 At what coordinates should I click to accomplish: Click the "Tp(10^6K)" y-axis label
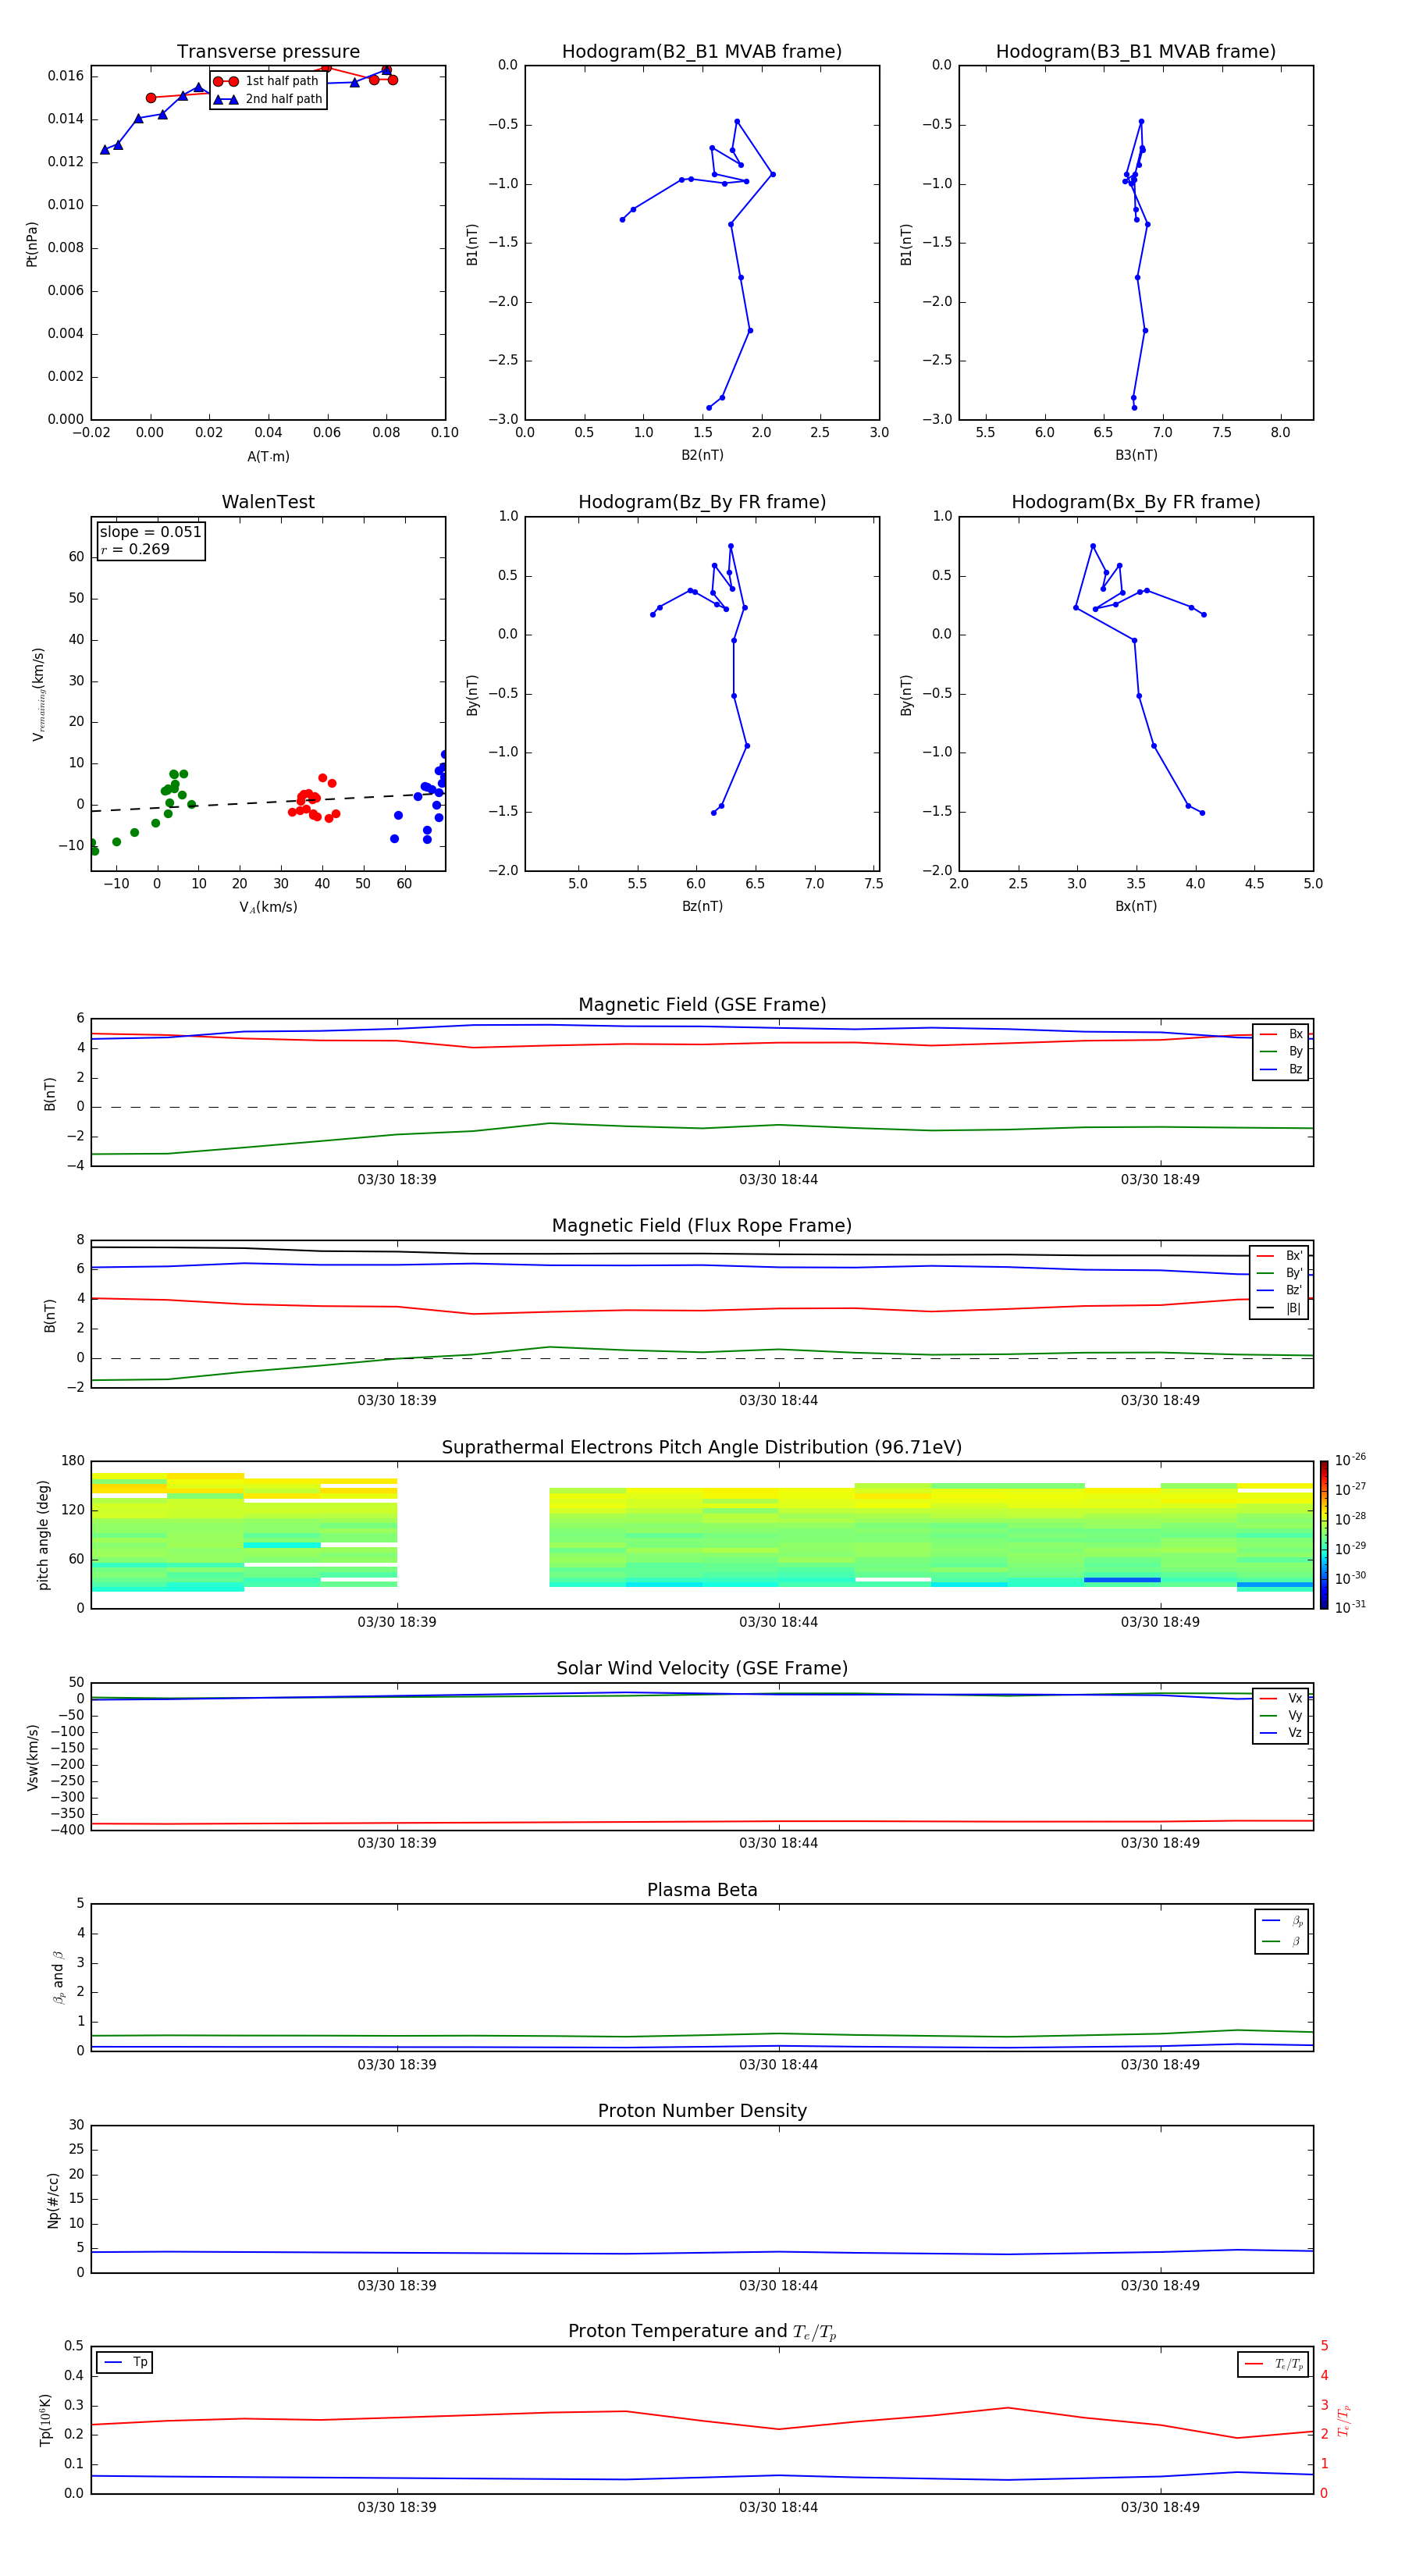(45, 2420)
